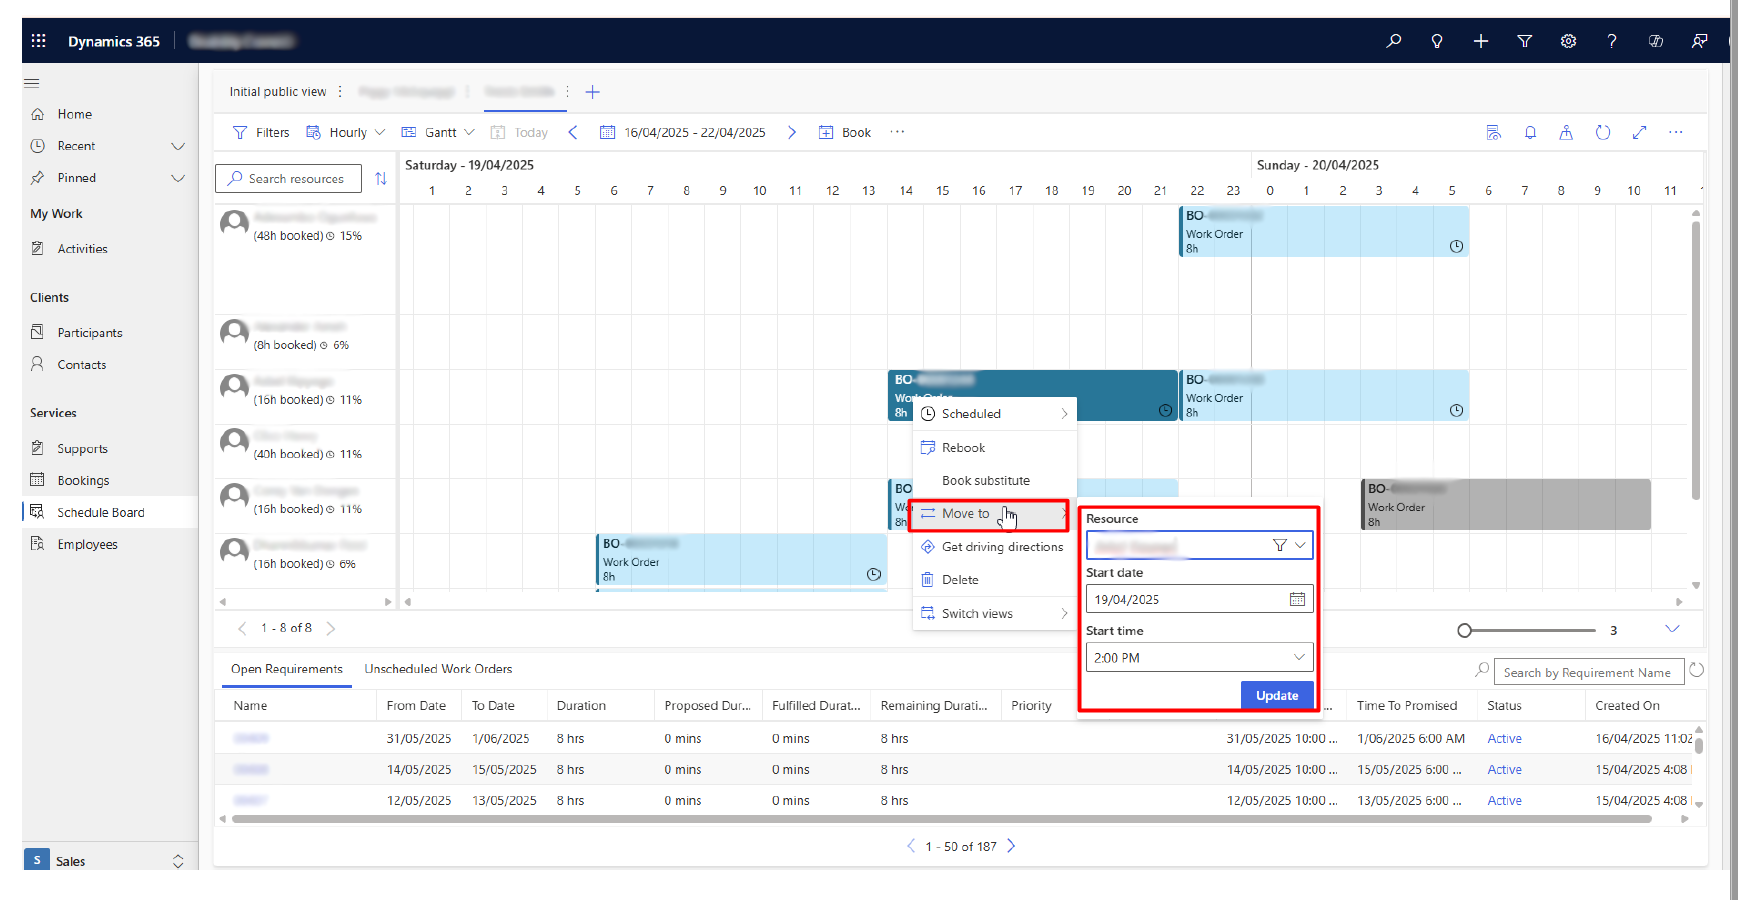This screenshot has height=900, width=1738.
Task: Click the full screen expand icon
Action: (x=1639, y=132)
